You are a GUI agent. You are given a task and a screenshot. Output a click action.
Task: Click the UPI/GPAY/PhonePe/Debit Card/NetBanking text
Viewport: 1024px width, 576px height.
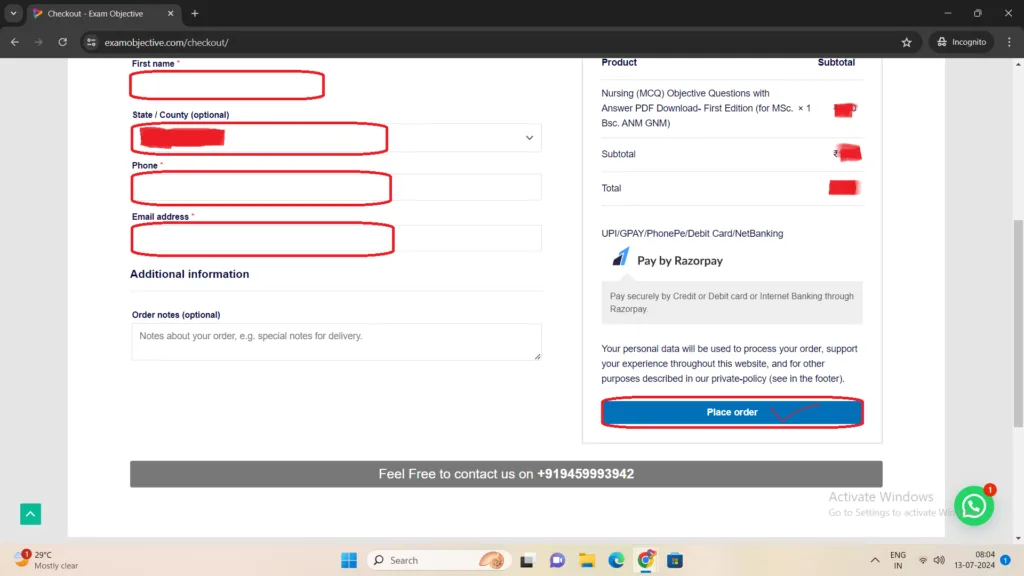click(692, 233)
